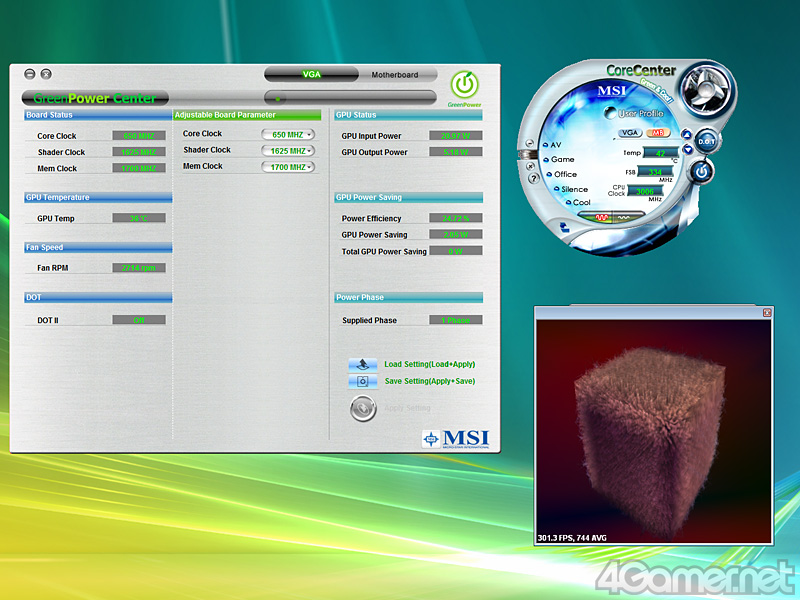Click the Board Status section header
Screen dimensions: 800x600
pyautogui.click(x=98, y=115)
